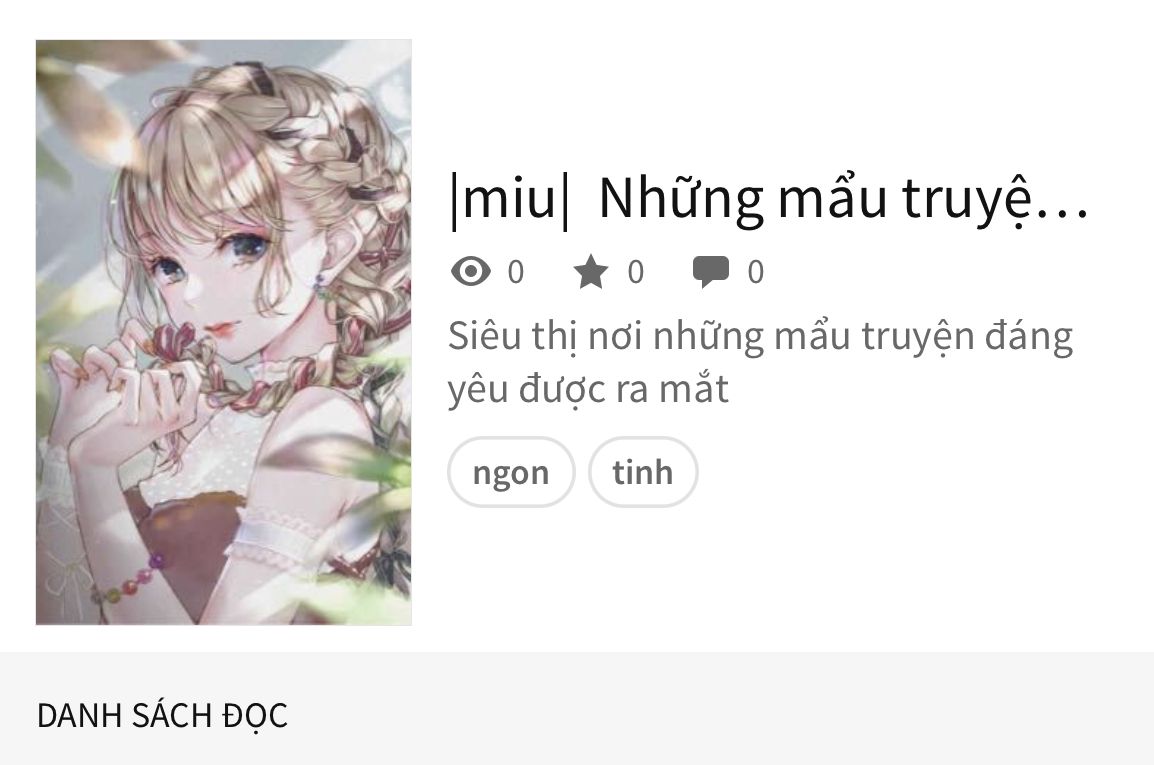Viewport: 1154px width, 765px height.
Task: Click the eye views icon
Action: (x=470, y=271)
